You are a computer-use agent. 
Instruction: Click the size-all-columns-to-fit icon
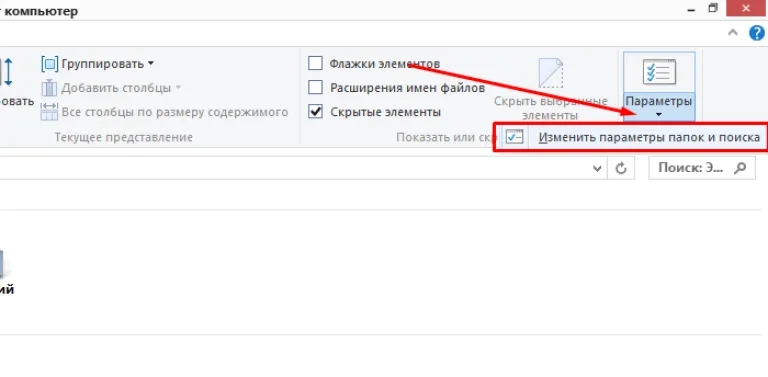49,112
